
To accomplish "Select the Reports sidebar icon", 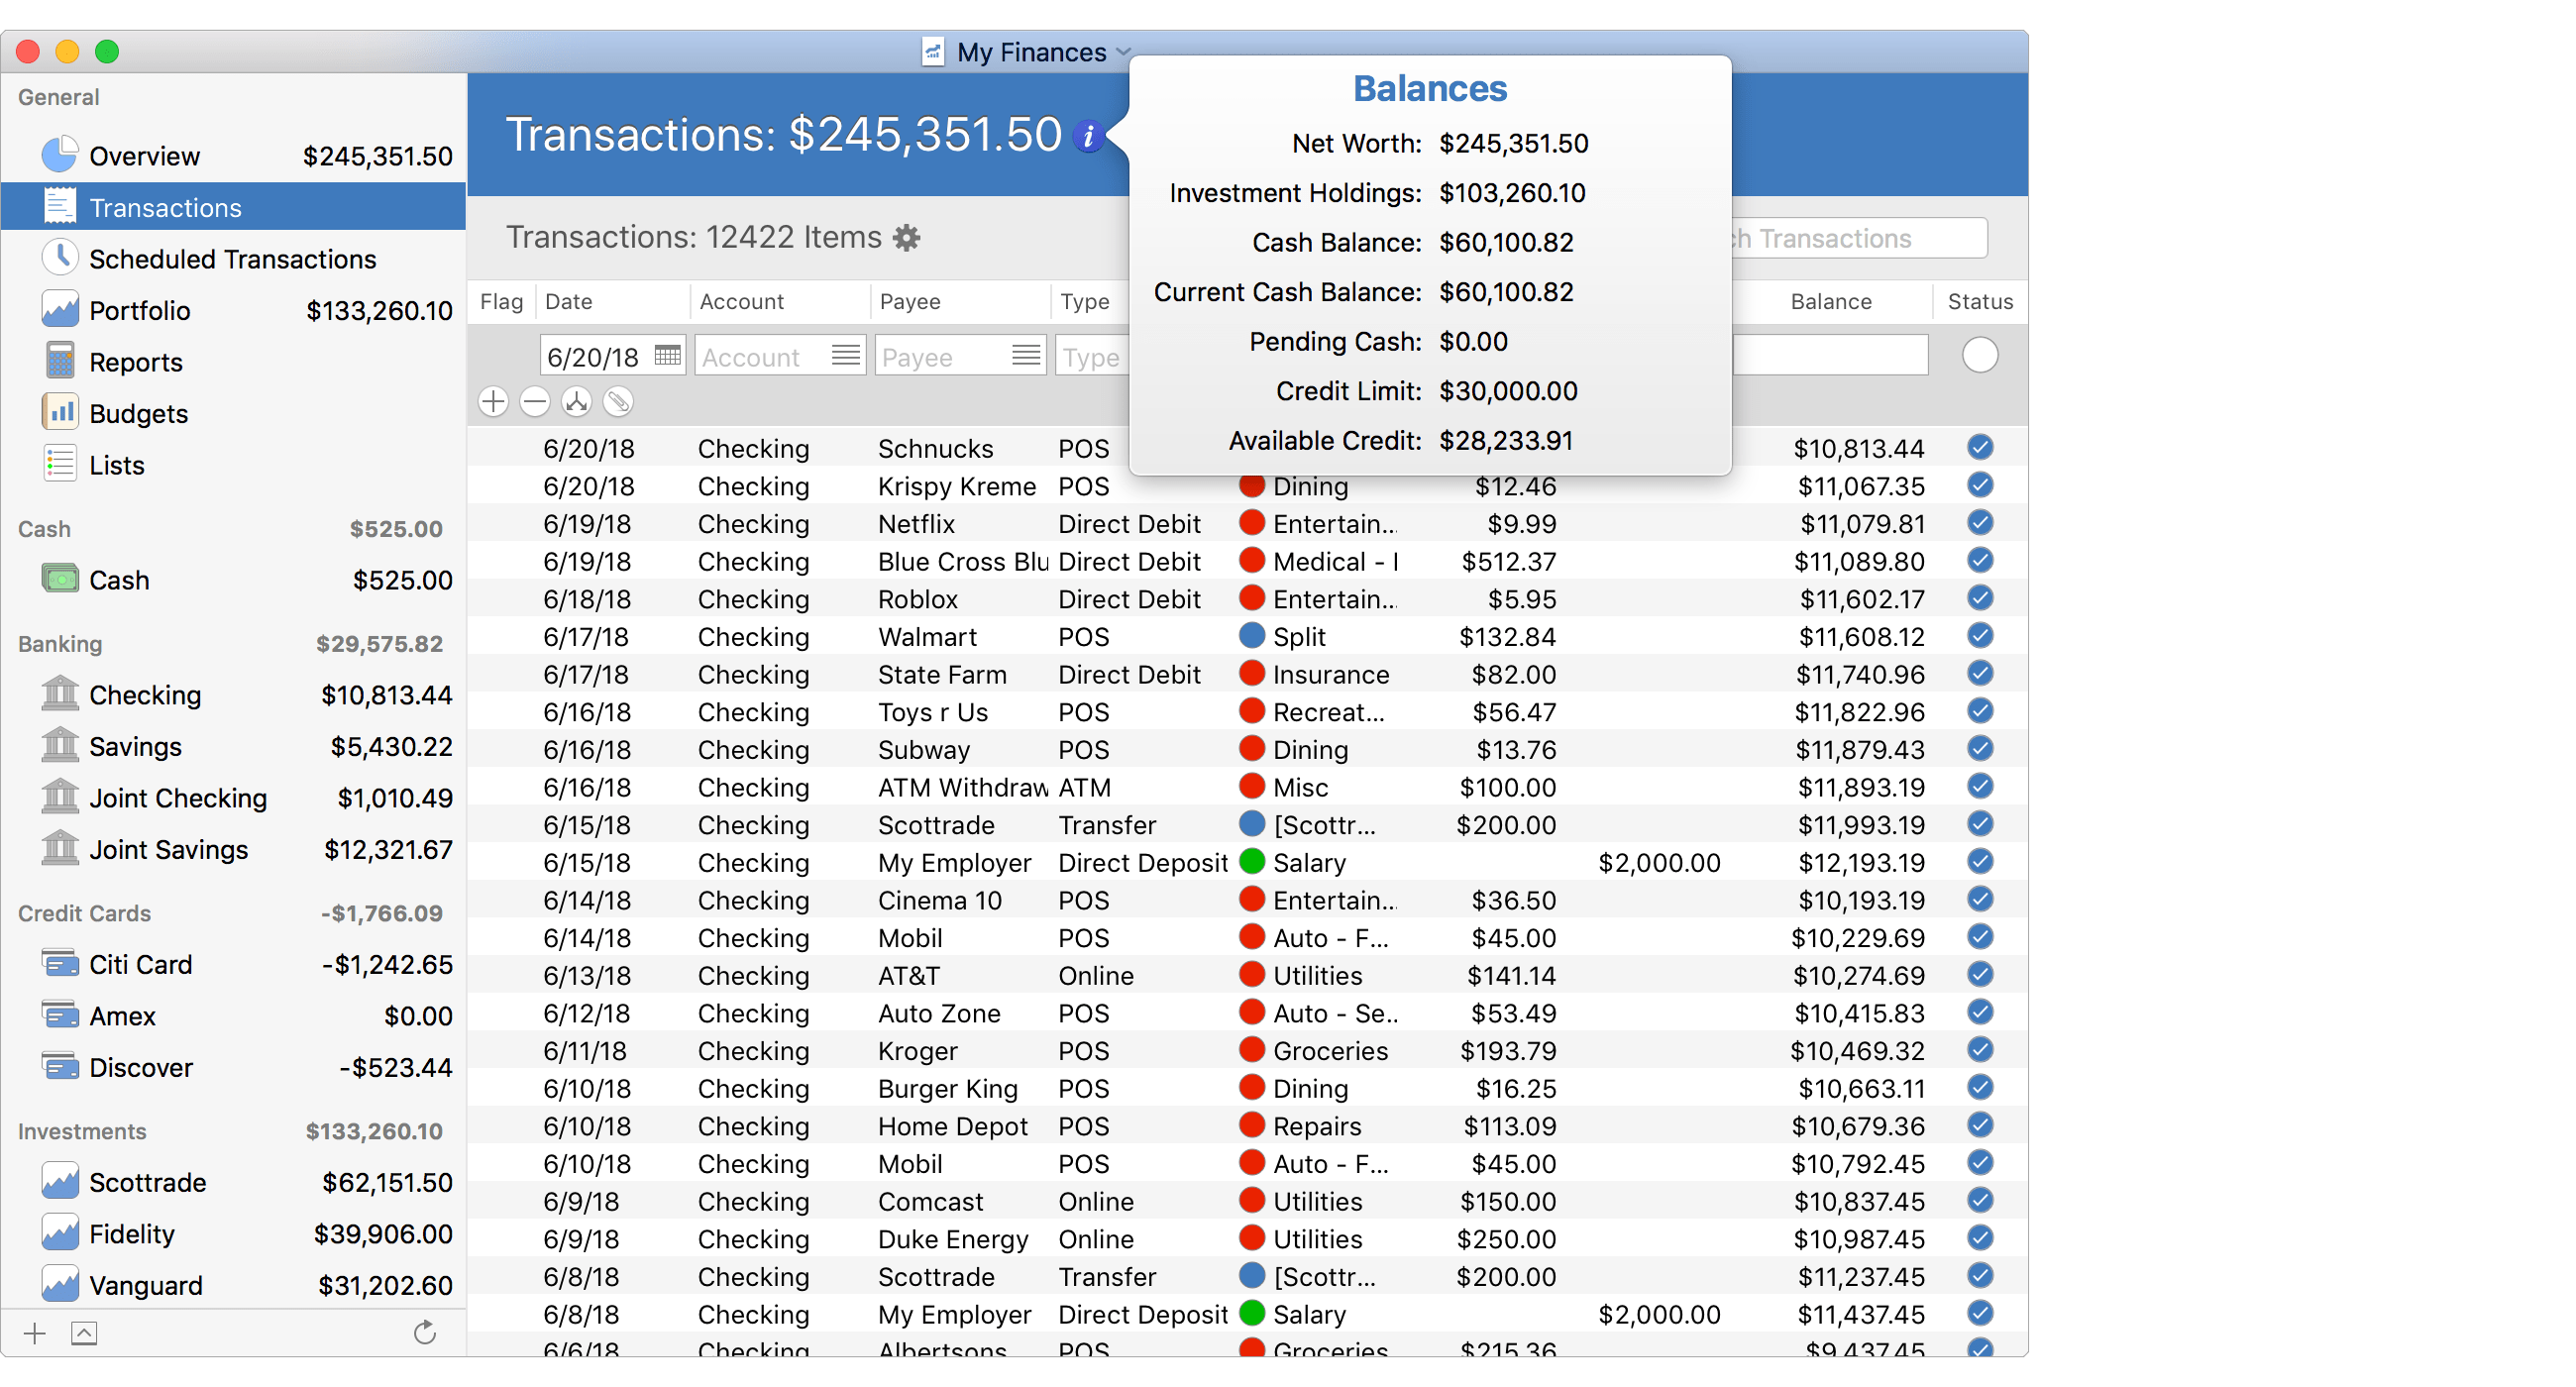I will 61,361.
